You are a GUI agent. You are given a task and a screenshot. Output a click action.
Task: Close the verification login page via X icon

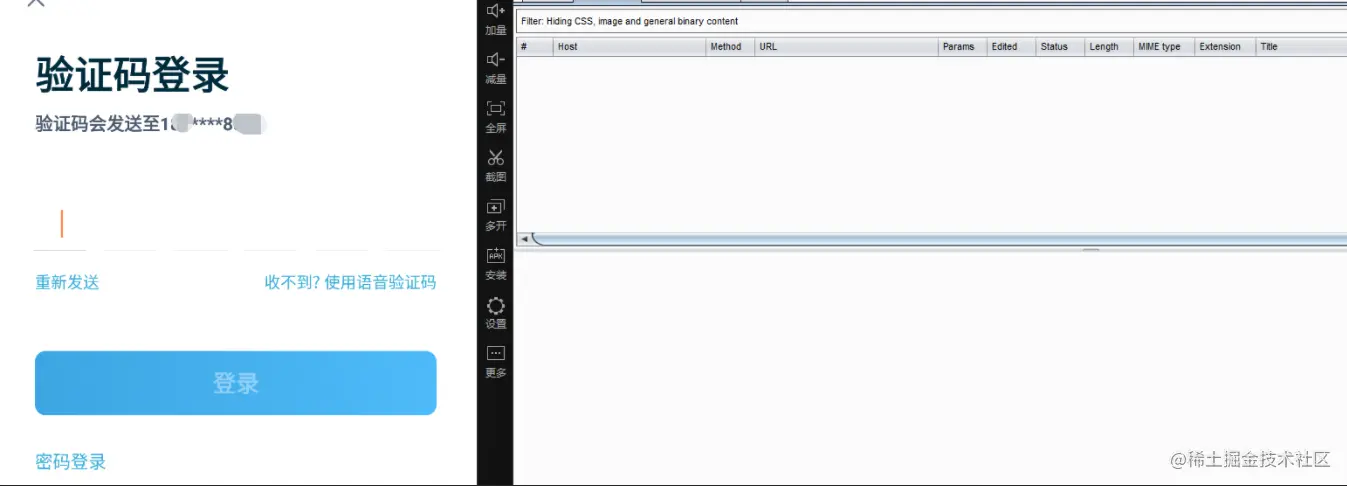(36, 3)
